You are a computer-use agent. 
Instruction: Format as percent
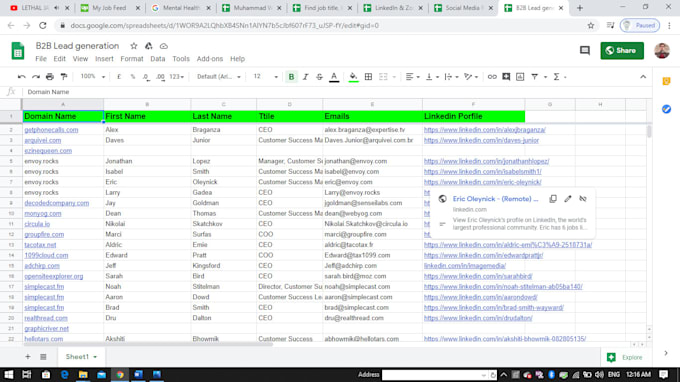click(x=133, y=77)
